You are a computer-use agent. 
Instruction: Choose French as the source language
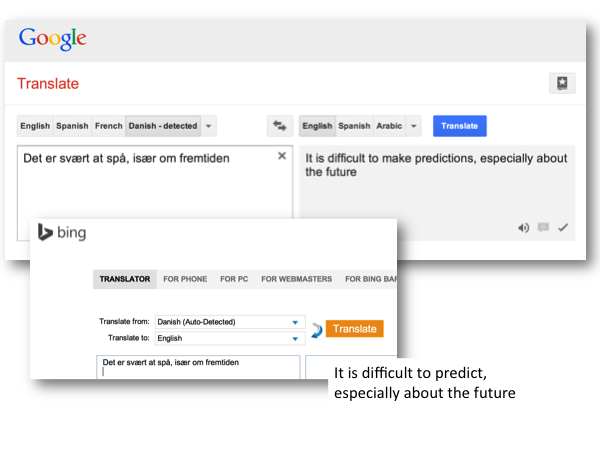109,126
